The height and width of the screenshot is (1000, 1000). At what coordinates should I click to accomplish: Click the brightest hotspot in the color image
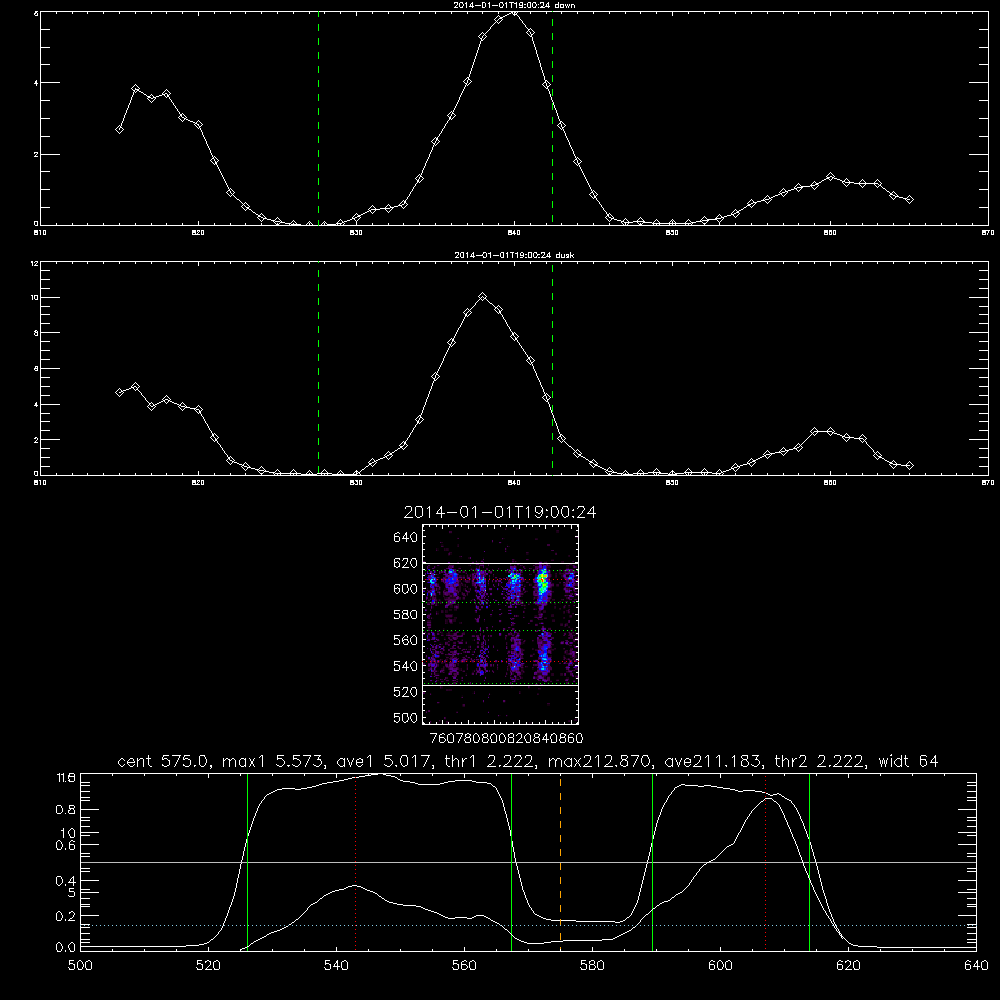click(543, 582)
